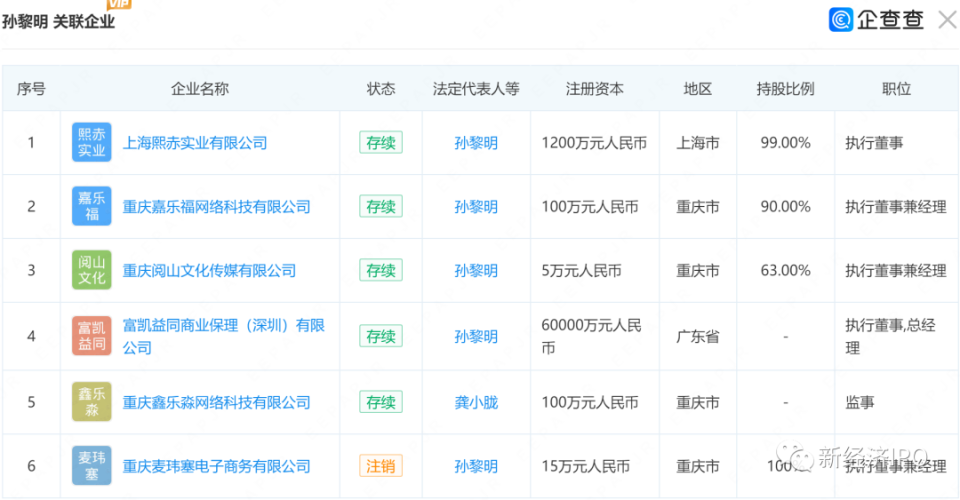Screen dimensions: 960x500
Task: Open 重庆麦玮塞电子商务有限公司 company link
Action: [217, 466]
